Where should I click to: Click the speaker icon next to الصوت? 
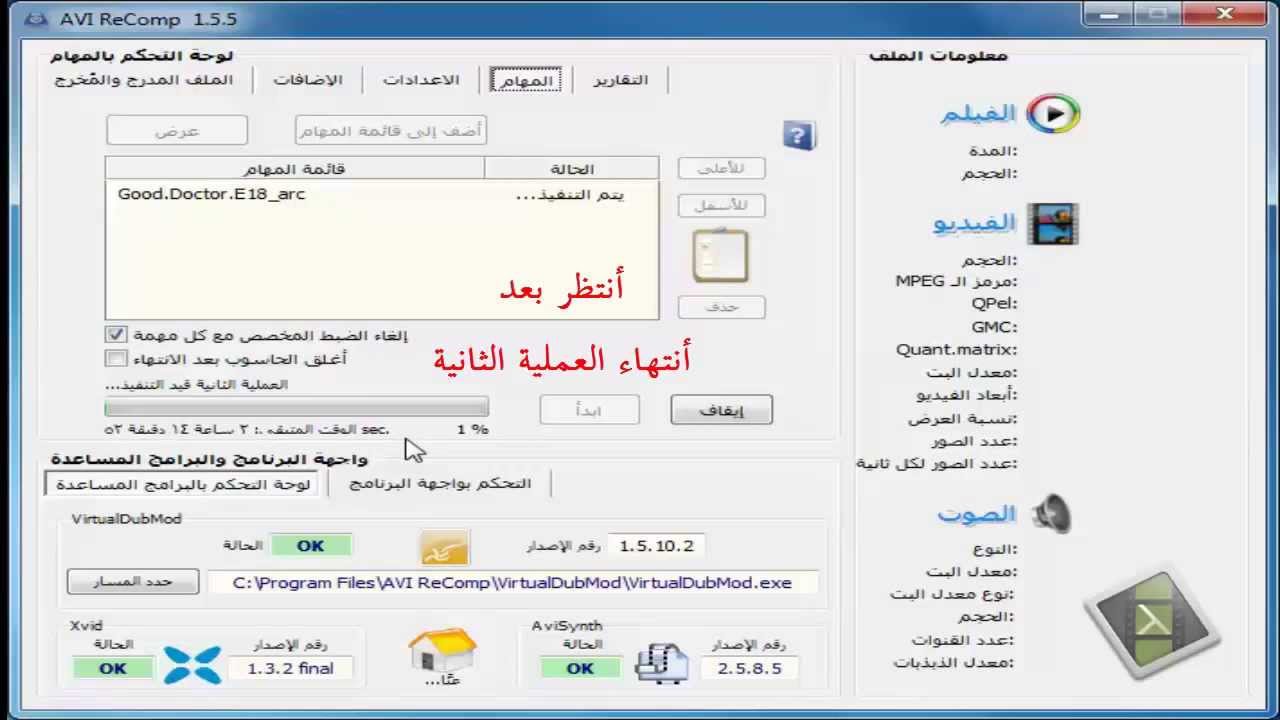[1052, 514]
